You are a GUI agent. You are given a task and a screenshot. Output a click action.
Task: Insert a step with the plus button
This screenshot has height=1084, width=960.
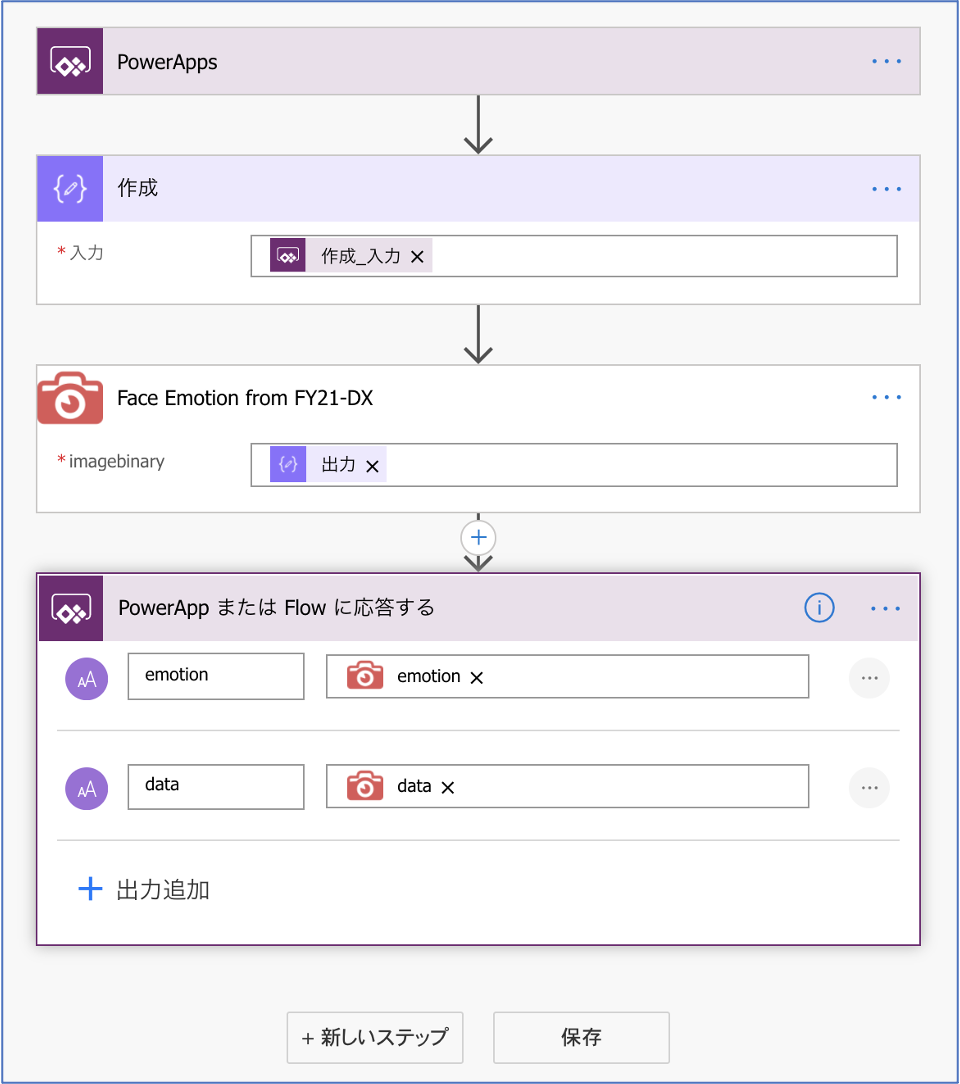click(478, 537)
